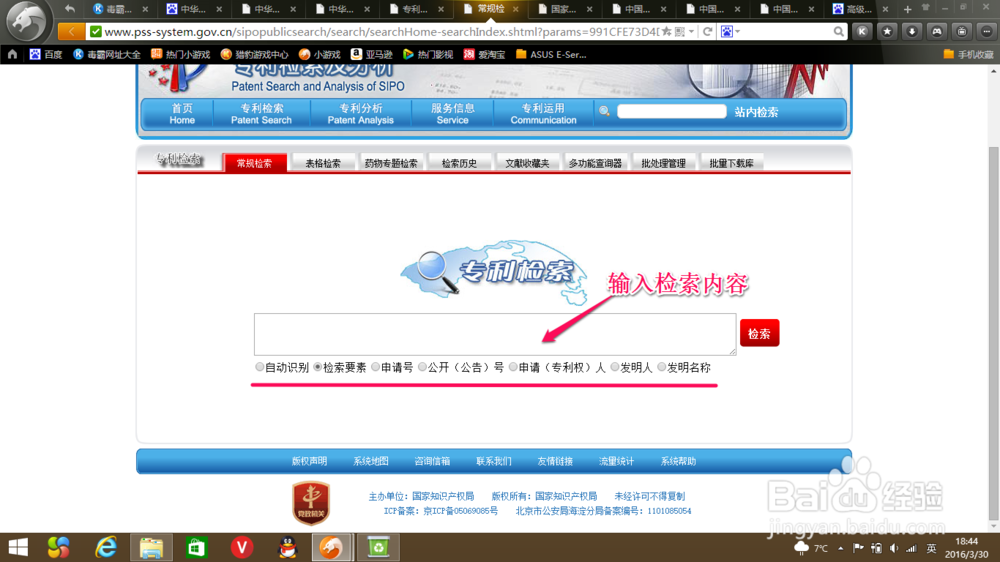
Task: Select the 发明名称 radio button
Action: (662, 367)
